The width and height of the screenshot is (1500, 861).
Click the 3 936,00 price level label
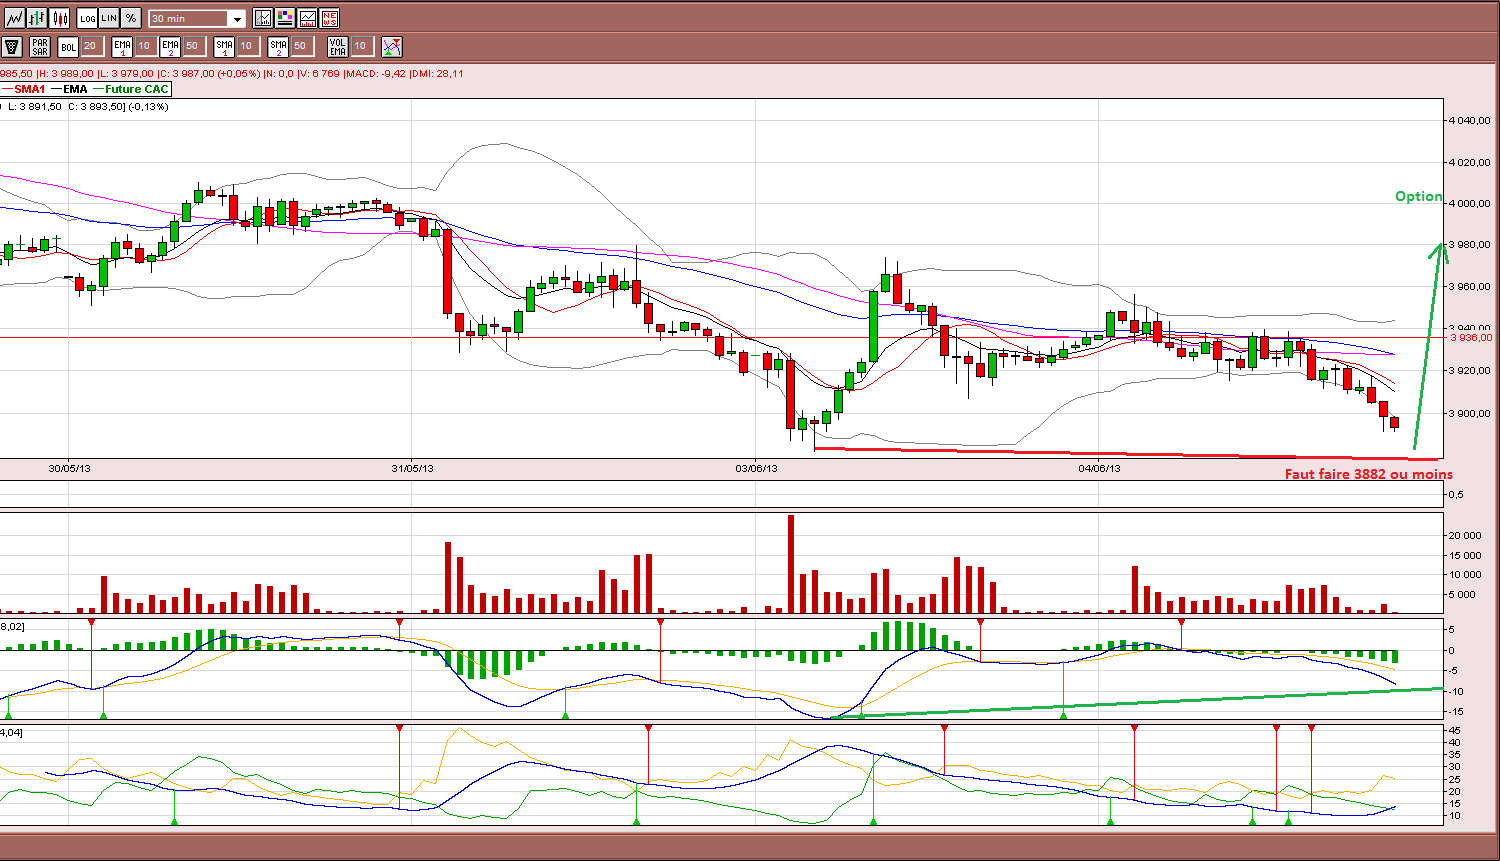click(x=1471, y=338)
